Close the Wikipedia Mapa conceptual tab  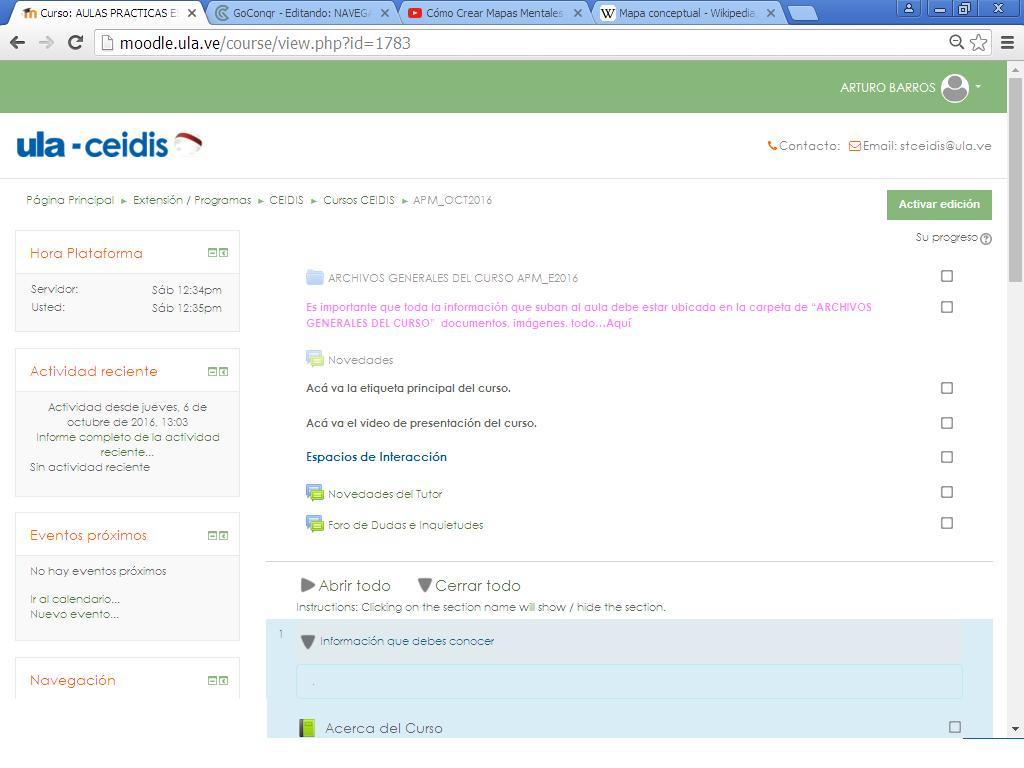click(771, 13)
